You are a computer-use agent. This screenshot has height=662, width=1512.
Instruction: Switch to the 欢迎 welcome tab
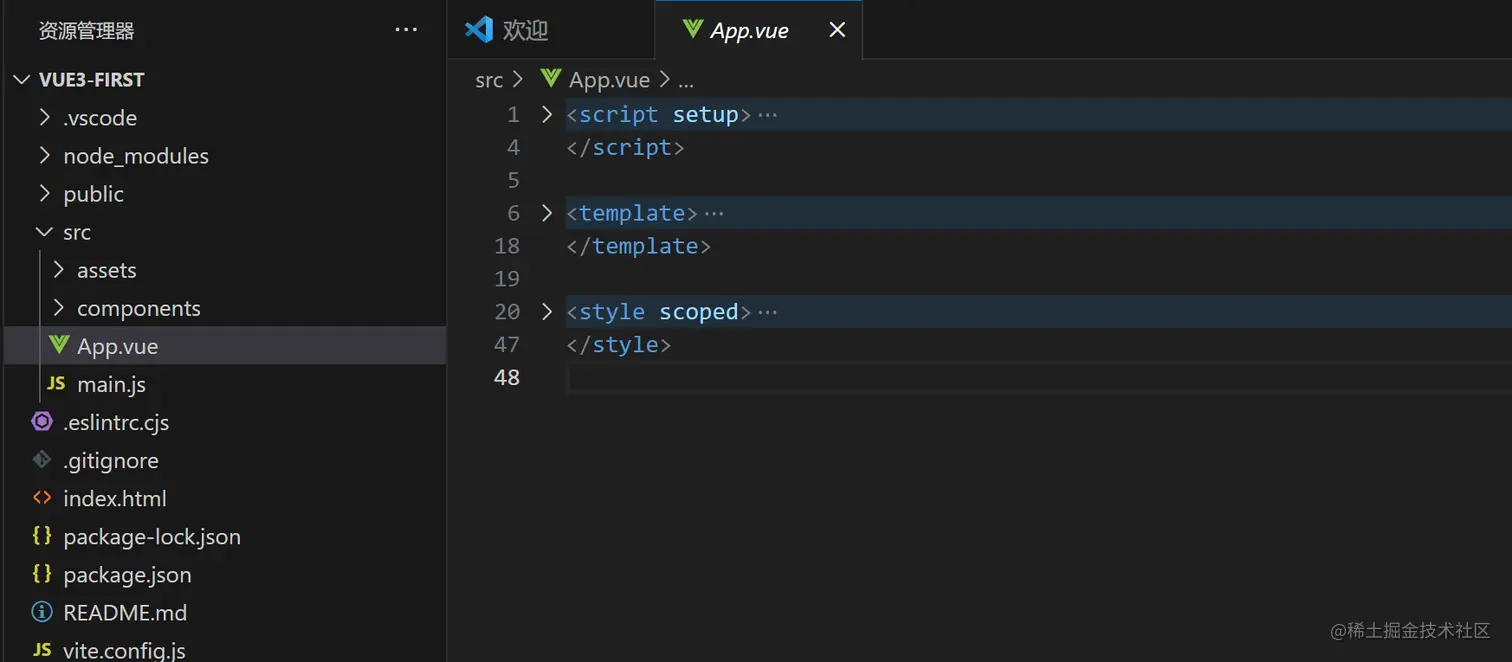point(509,30)
